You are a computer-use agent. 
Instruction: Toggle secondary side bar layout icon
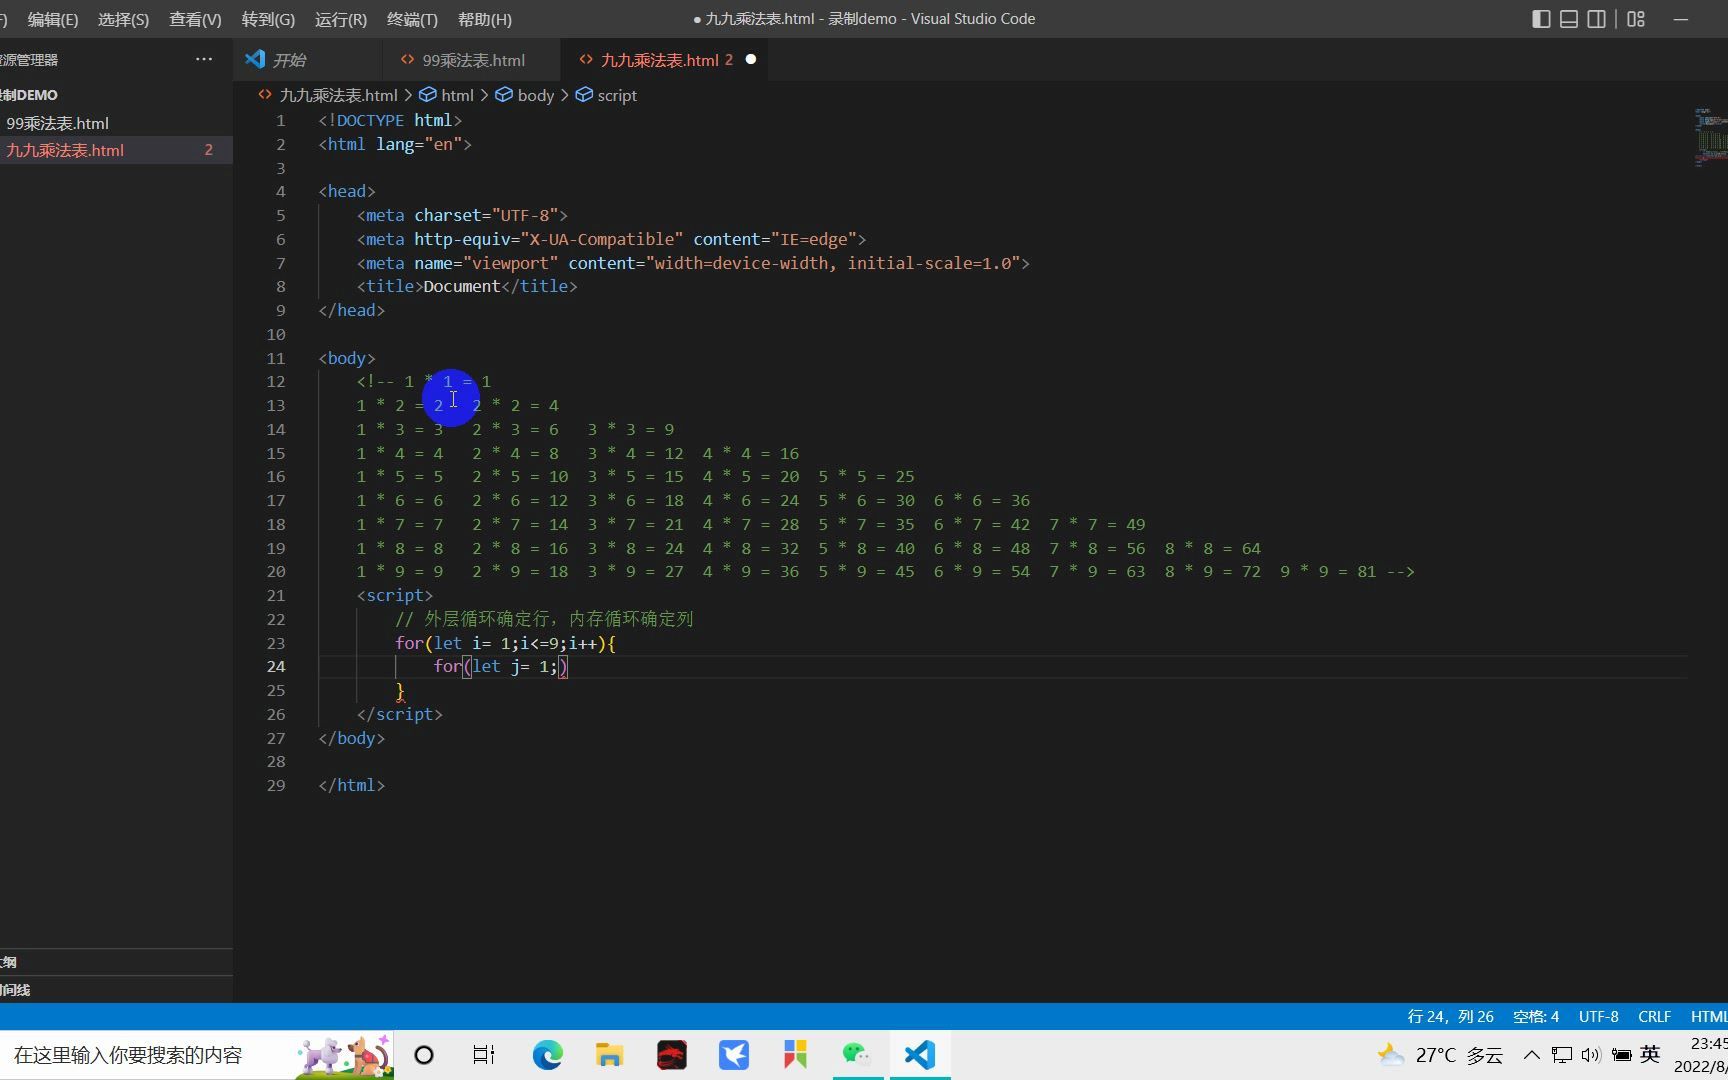click(x=1597, y=19)
